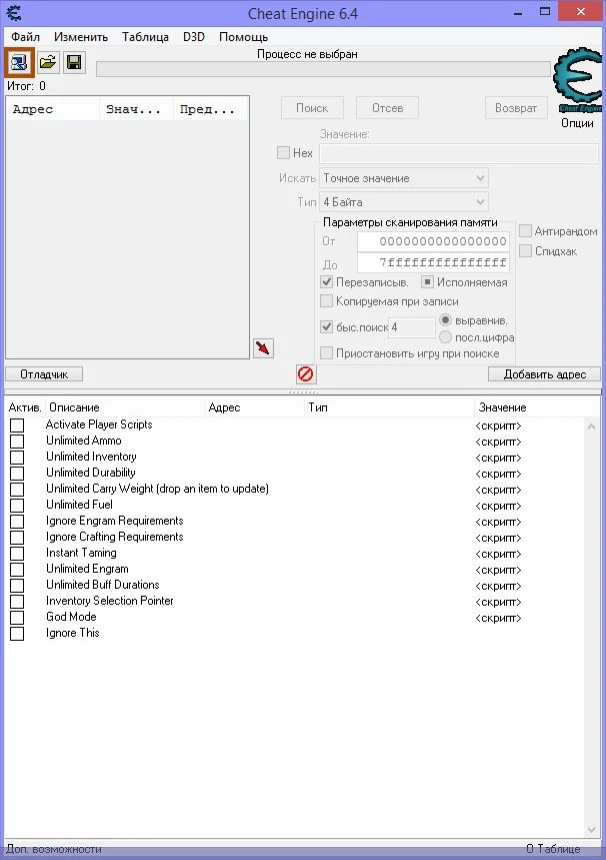606x860 pixels.
Task: Click down arrow of cheat table scrollbar
Action: pyautogui.click(x=591, y=829)
